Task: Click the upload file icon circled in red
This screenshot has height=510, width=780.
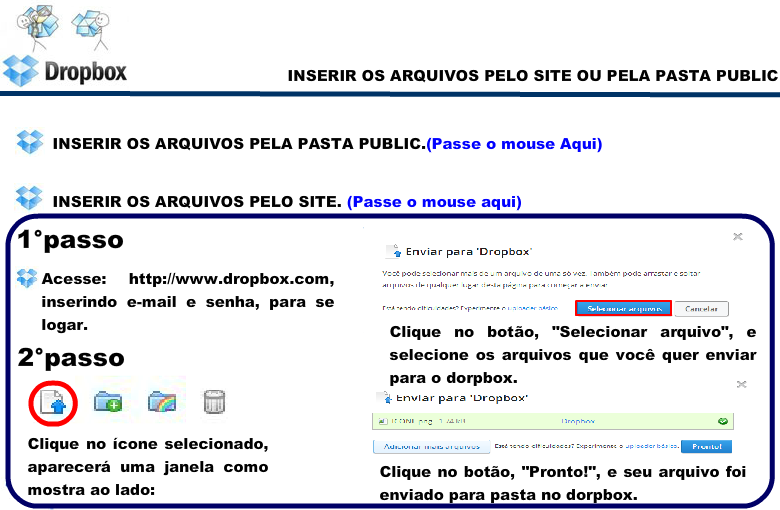Action: pyautogui.click(x=53, y=403)
